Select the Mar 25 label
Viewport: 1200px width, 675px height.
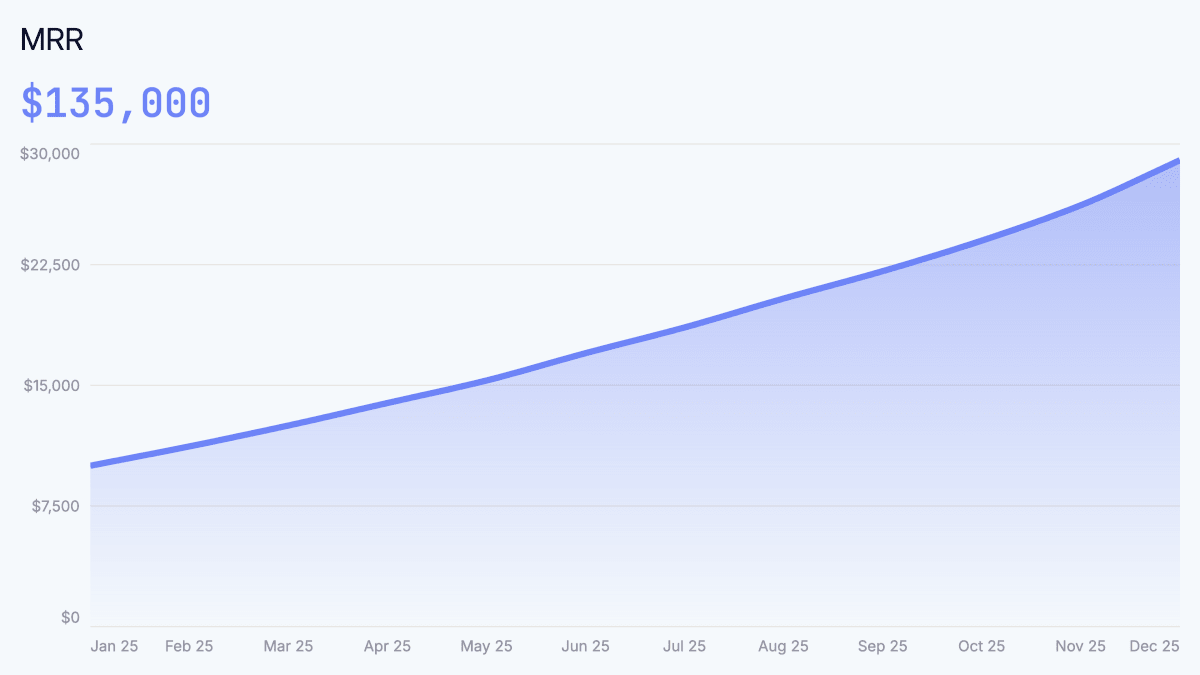pos(288,646)
